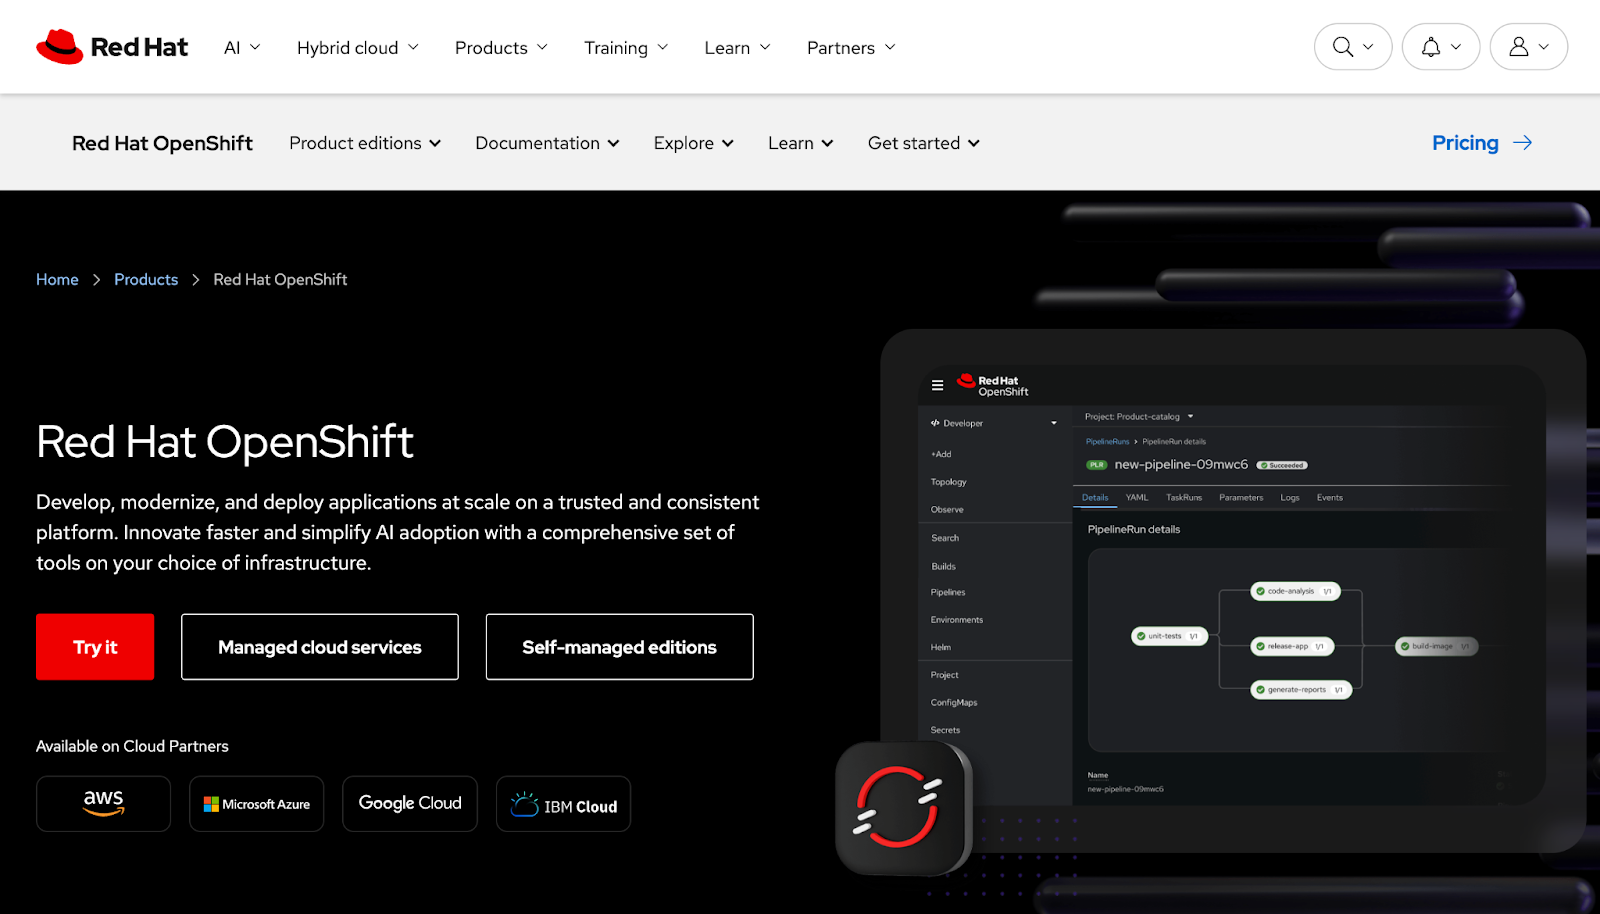1600x914 pixels.
Task: Click Managed cloud services button
Action: [x=320, y=647]
